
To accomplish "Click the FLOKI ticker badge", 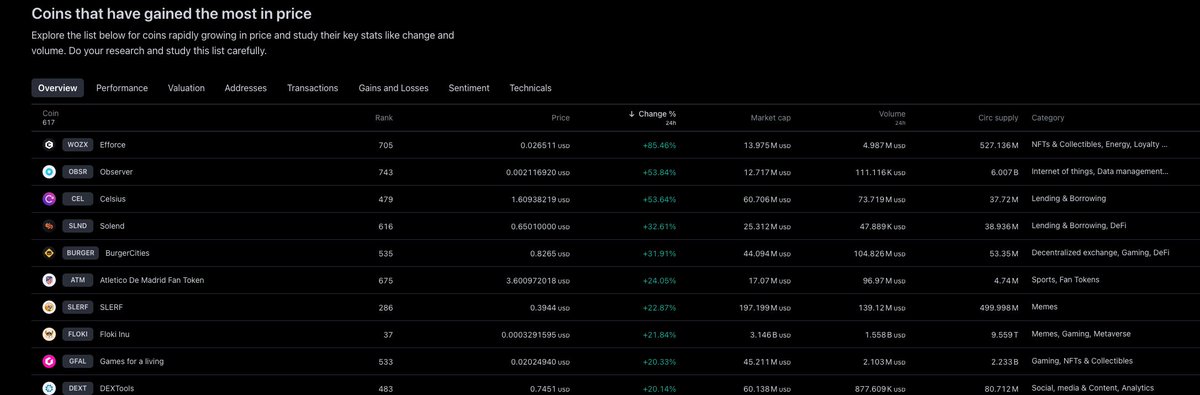I will pyautogui.click(x=77, y=334).
